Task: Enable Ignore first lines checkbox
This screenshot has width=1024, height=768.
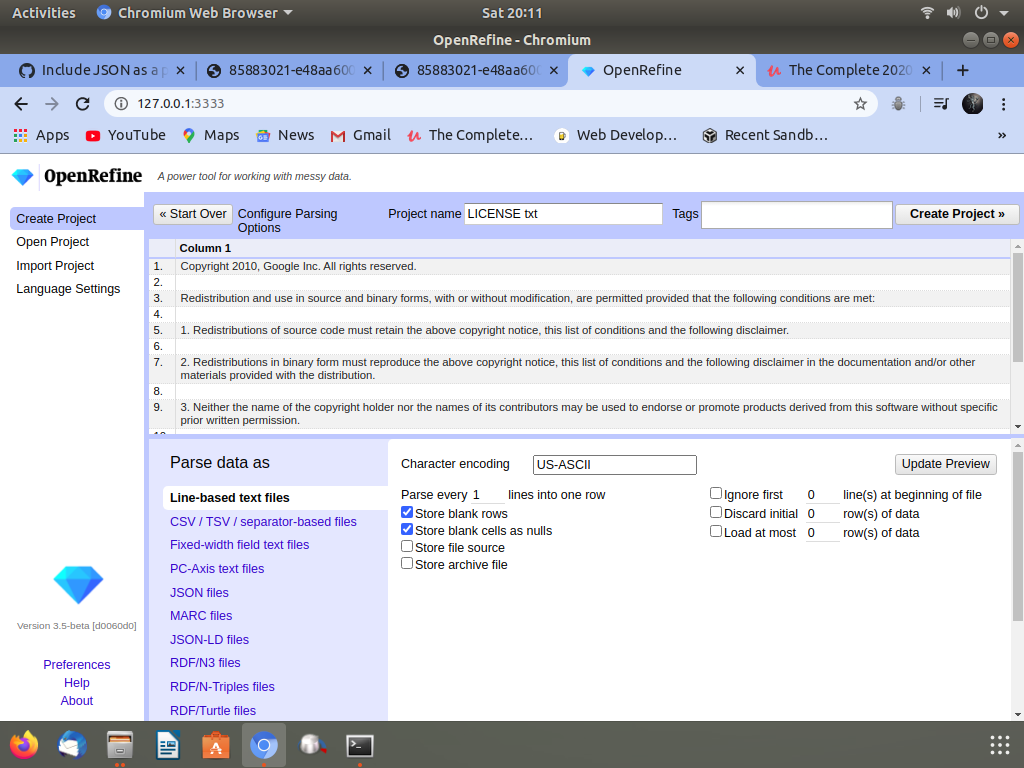Action: coord(716,494)
